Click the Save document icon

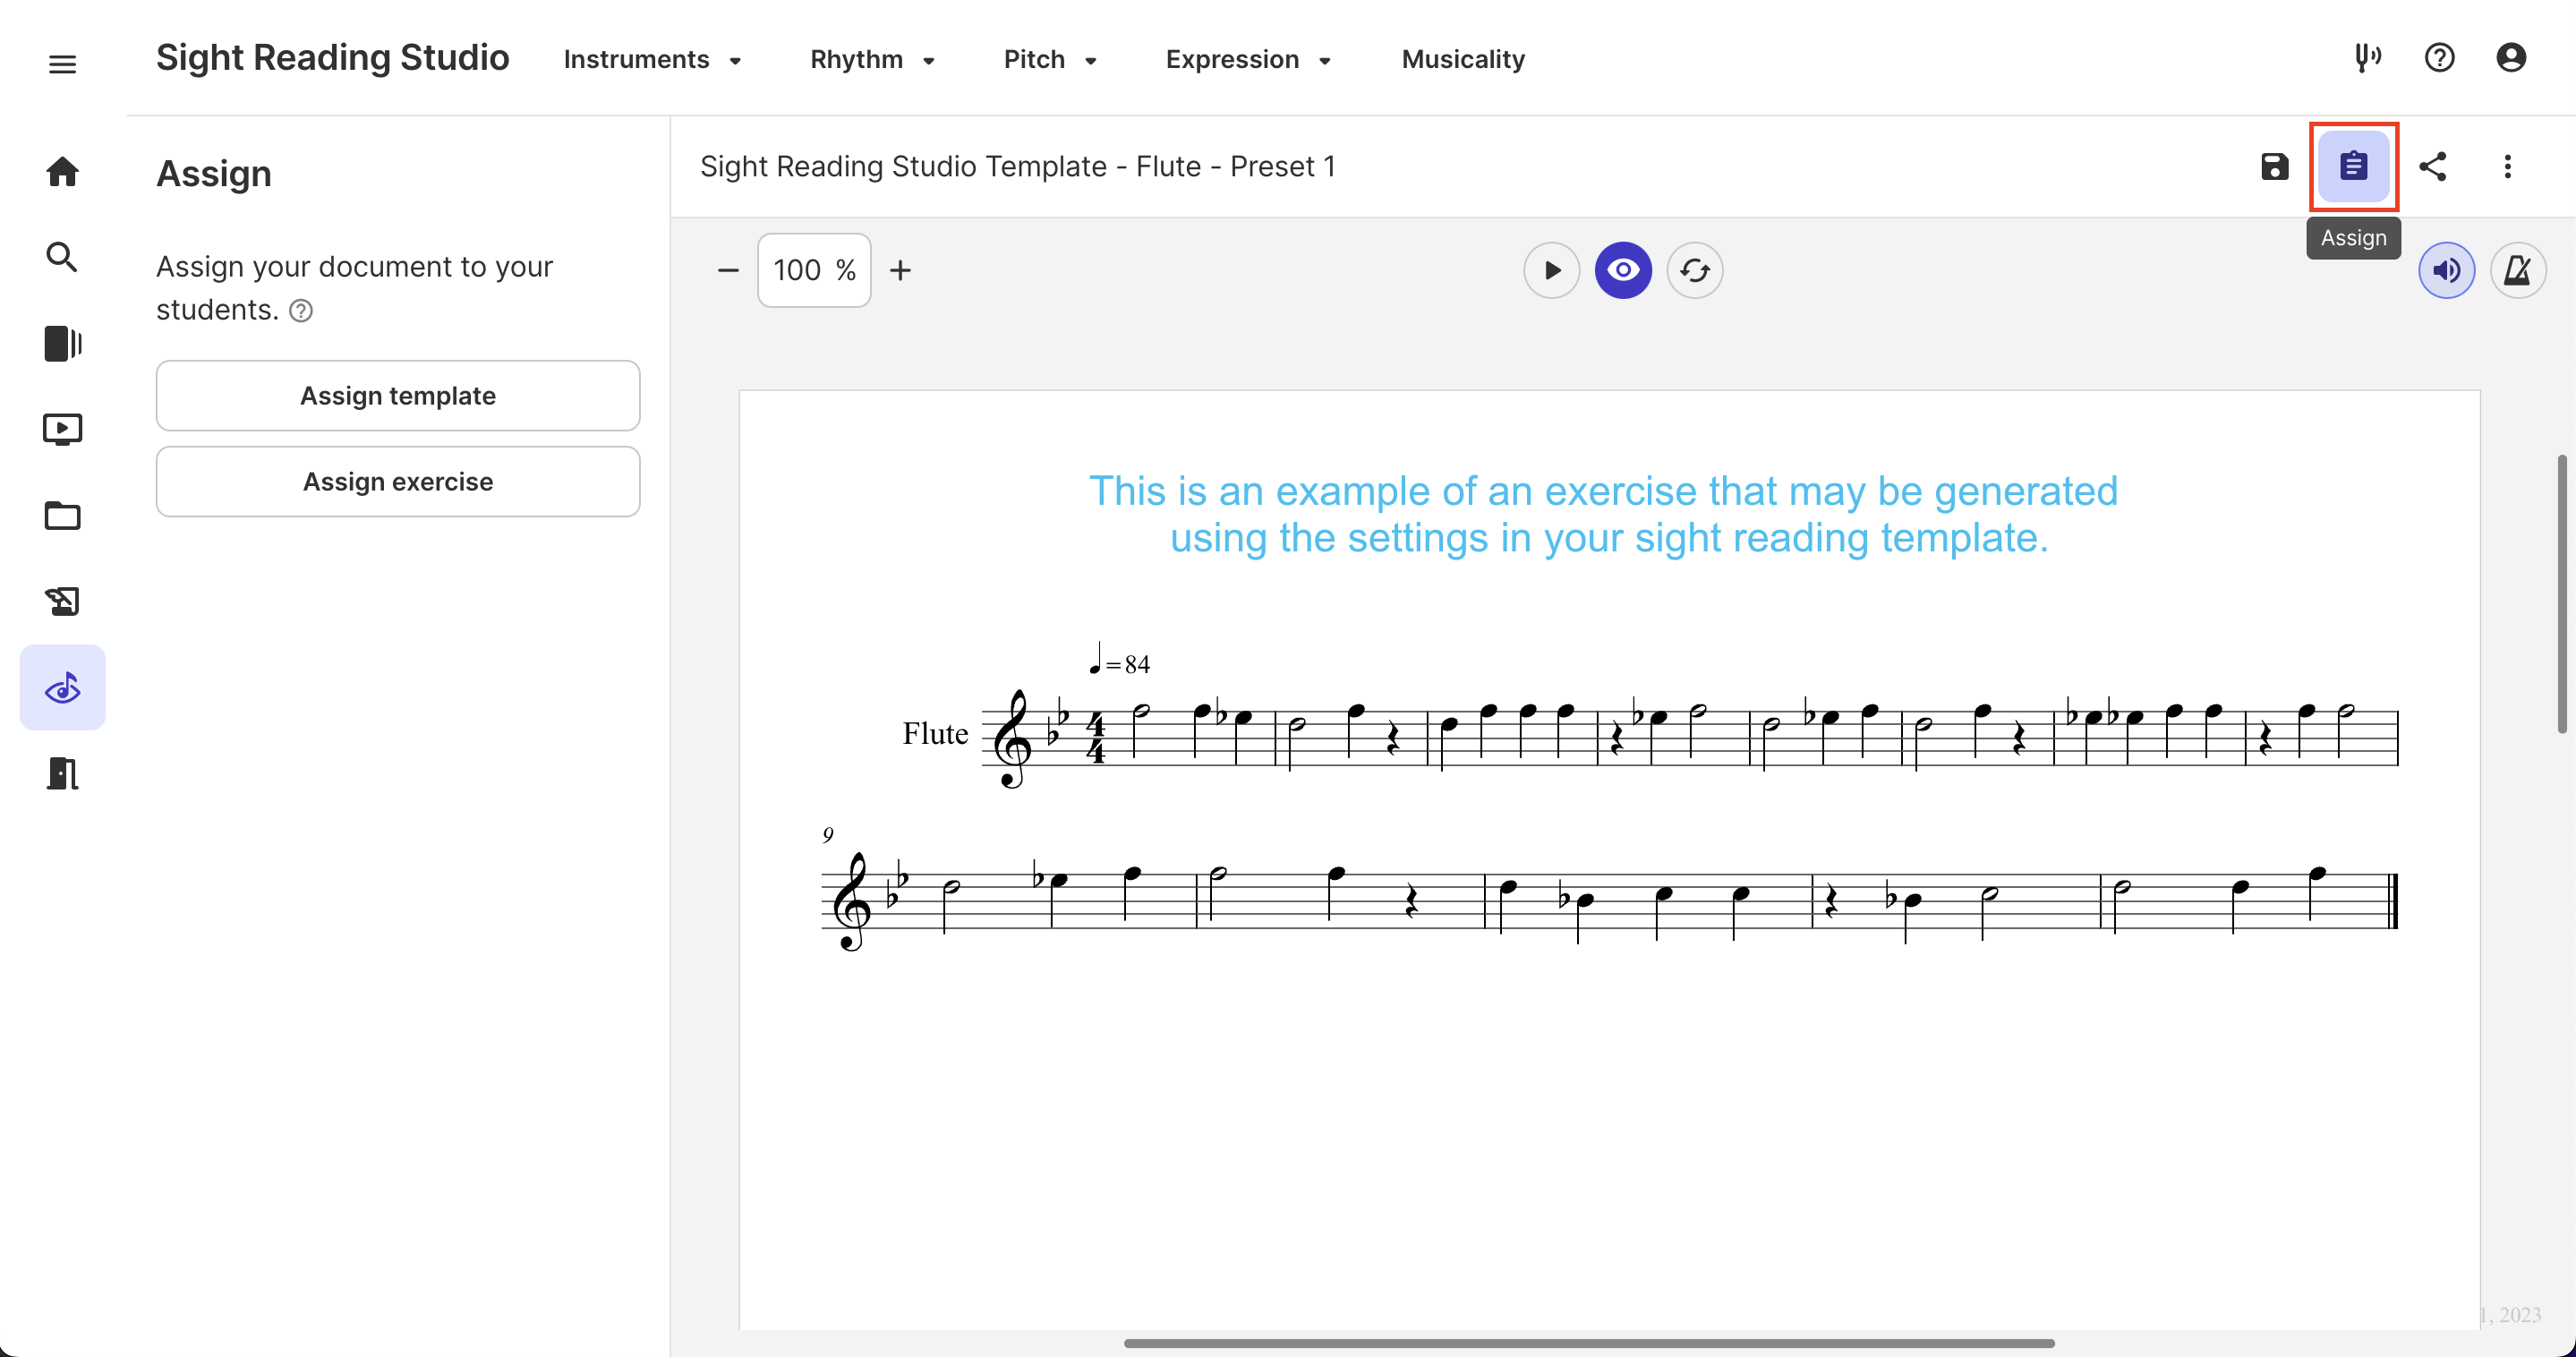2274,166
